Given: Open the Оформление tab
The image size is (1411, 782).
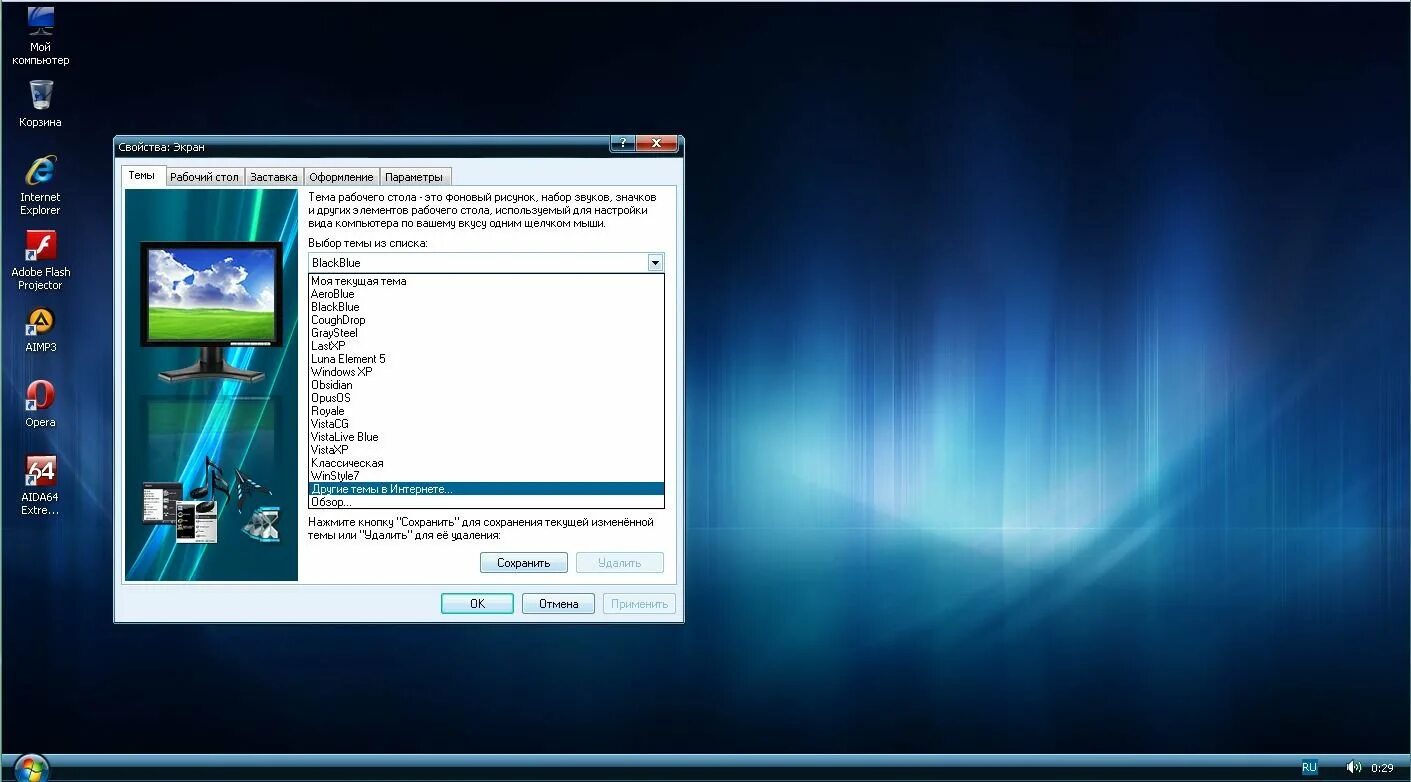Looking at the screenshot, I should pos(341,176).
